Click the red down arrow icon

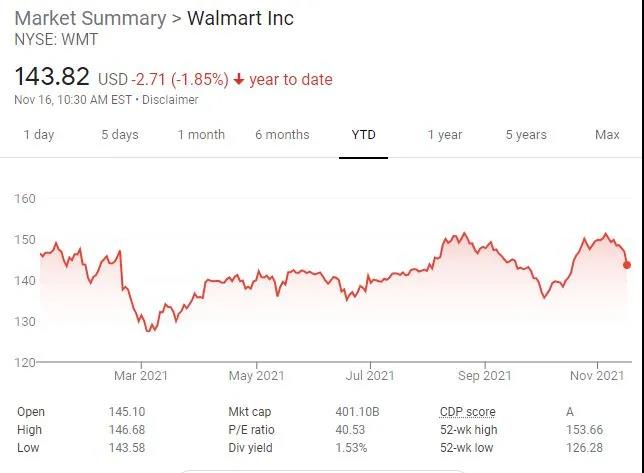[239, 79]
